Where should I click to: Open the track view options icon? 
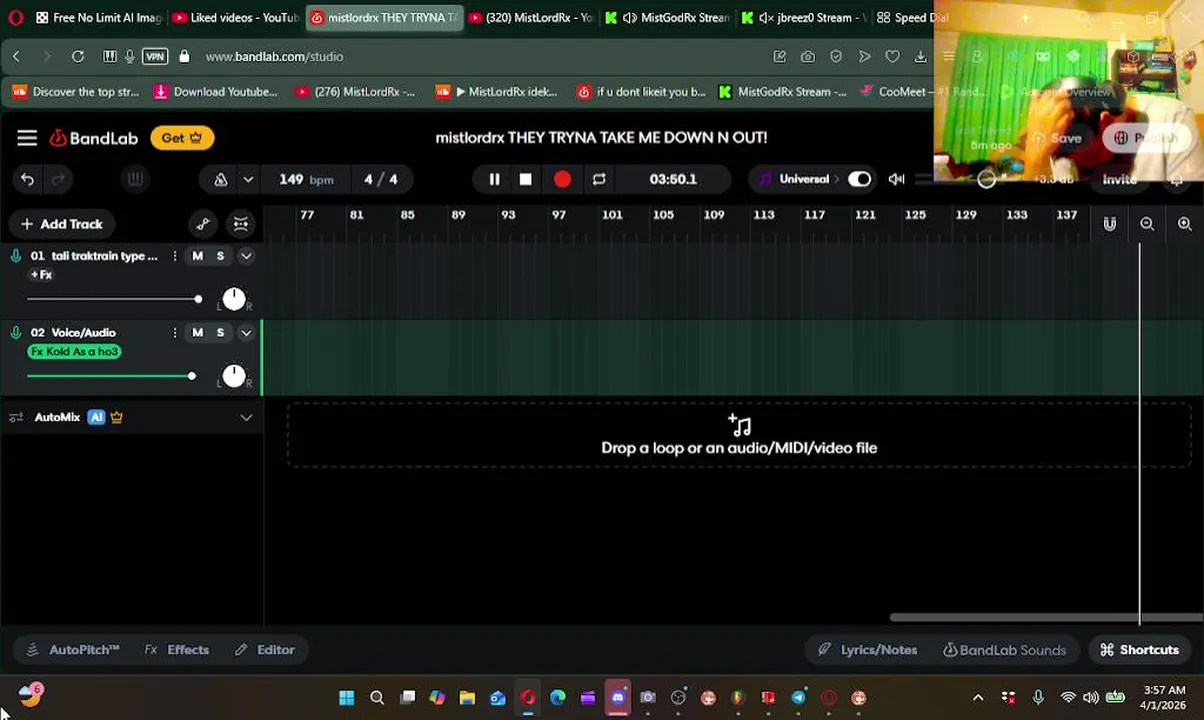click(241, 224)
